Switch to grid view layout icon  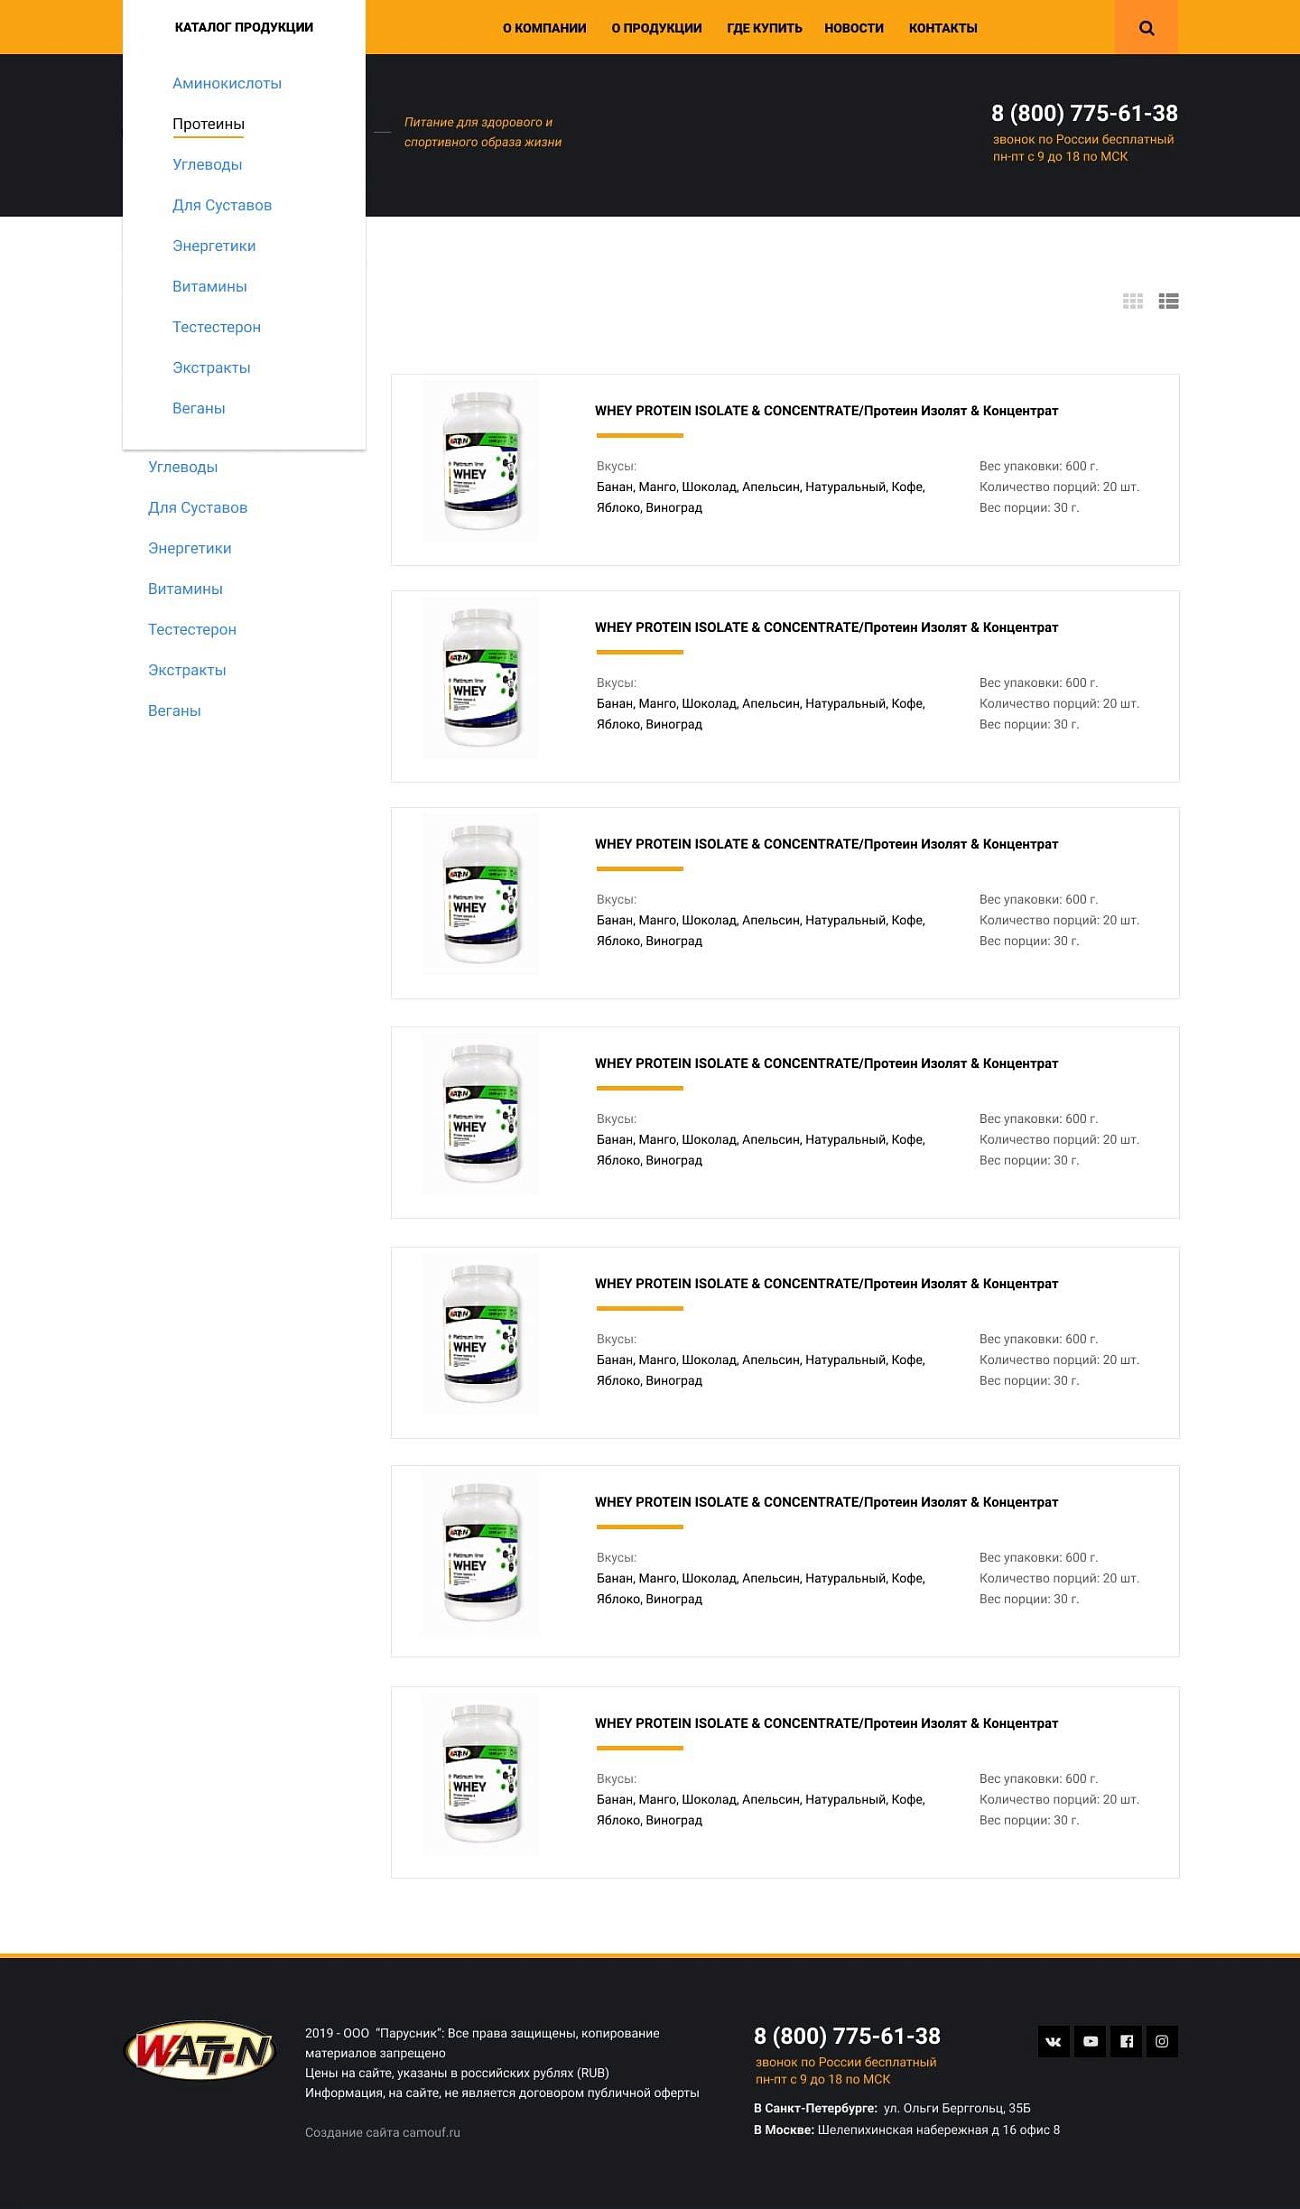pos(1132,301)
